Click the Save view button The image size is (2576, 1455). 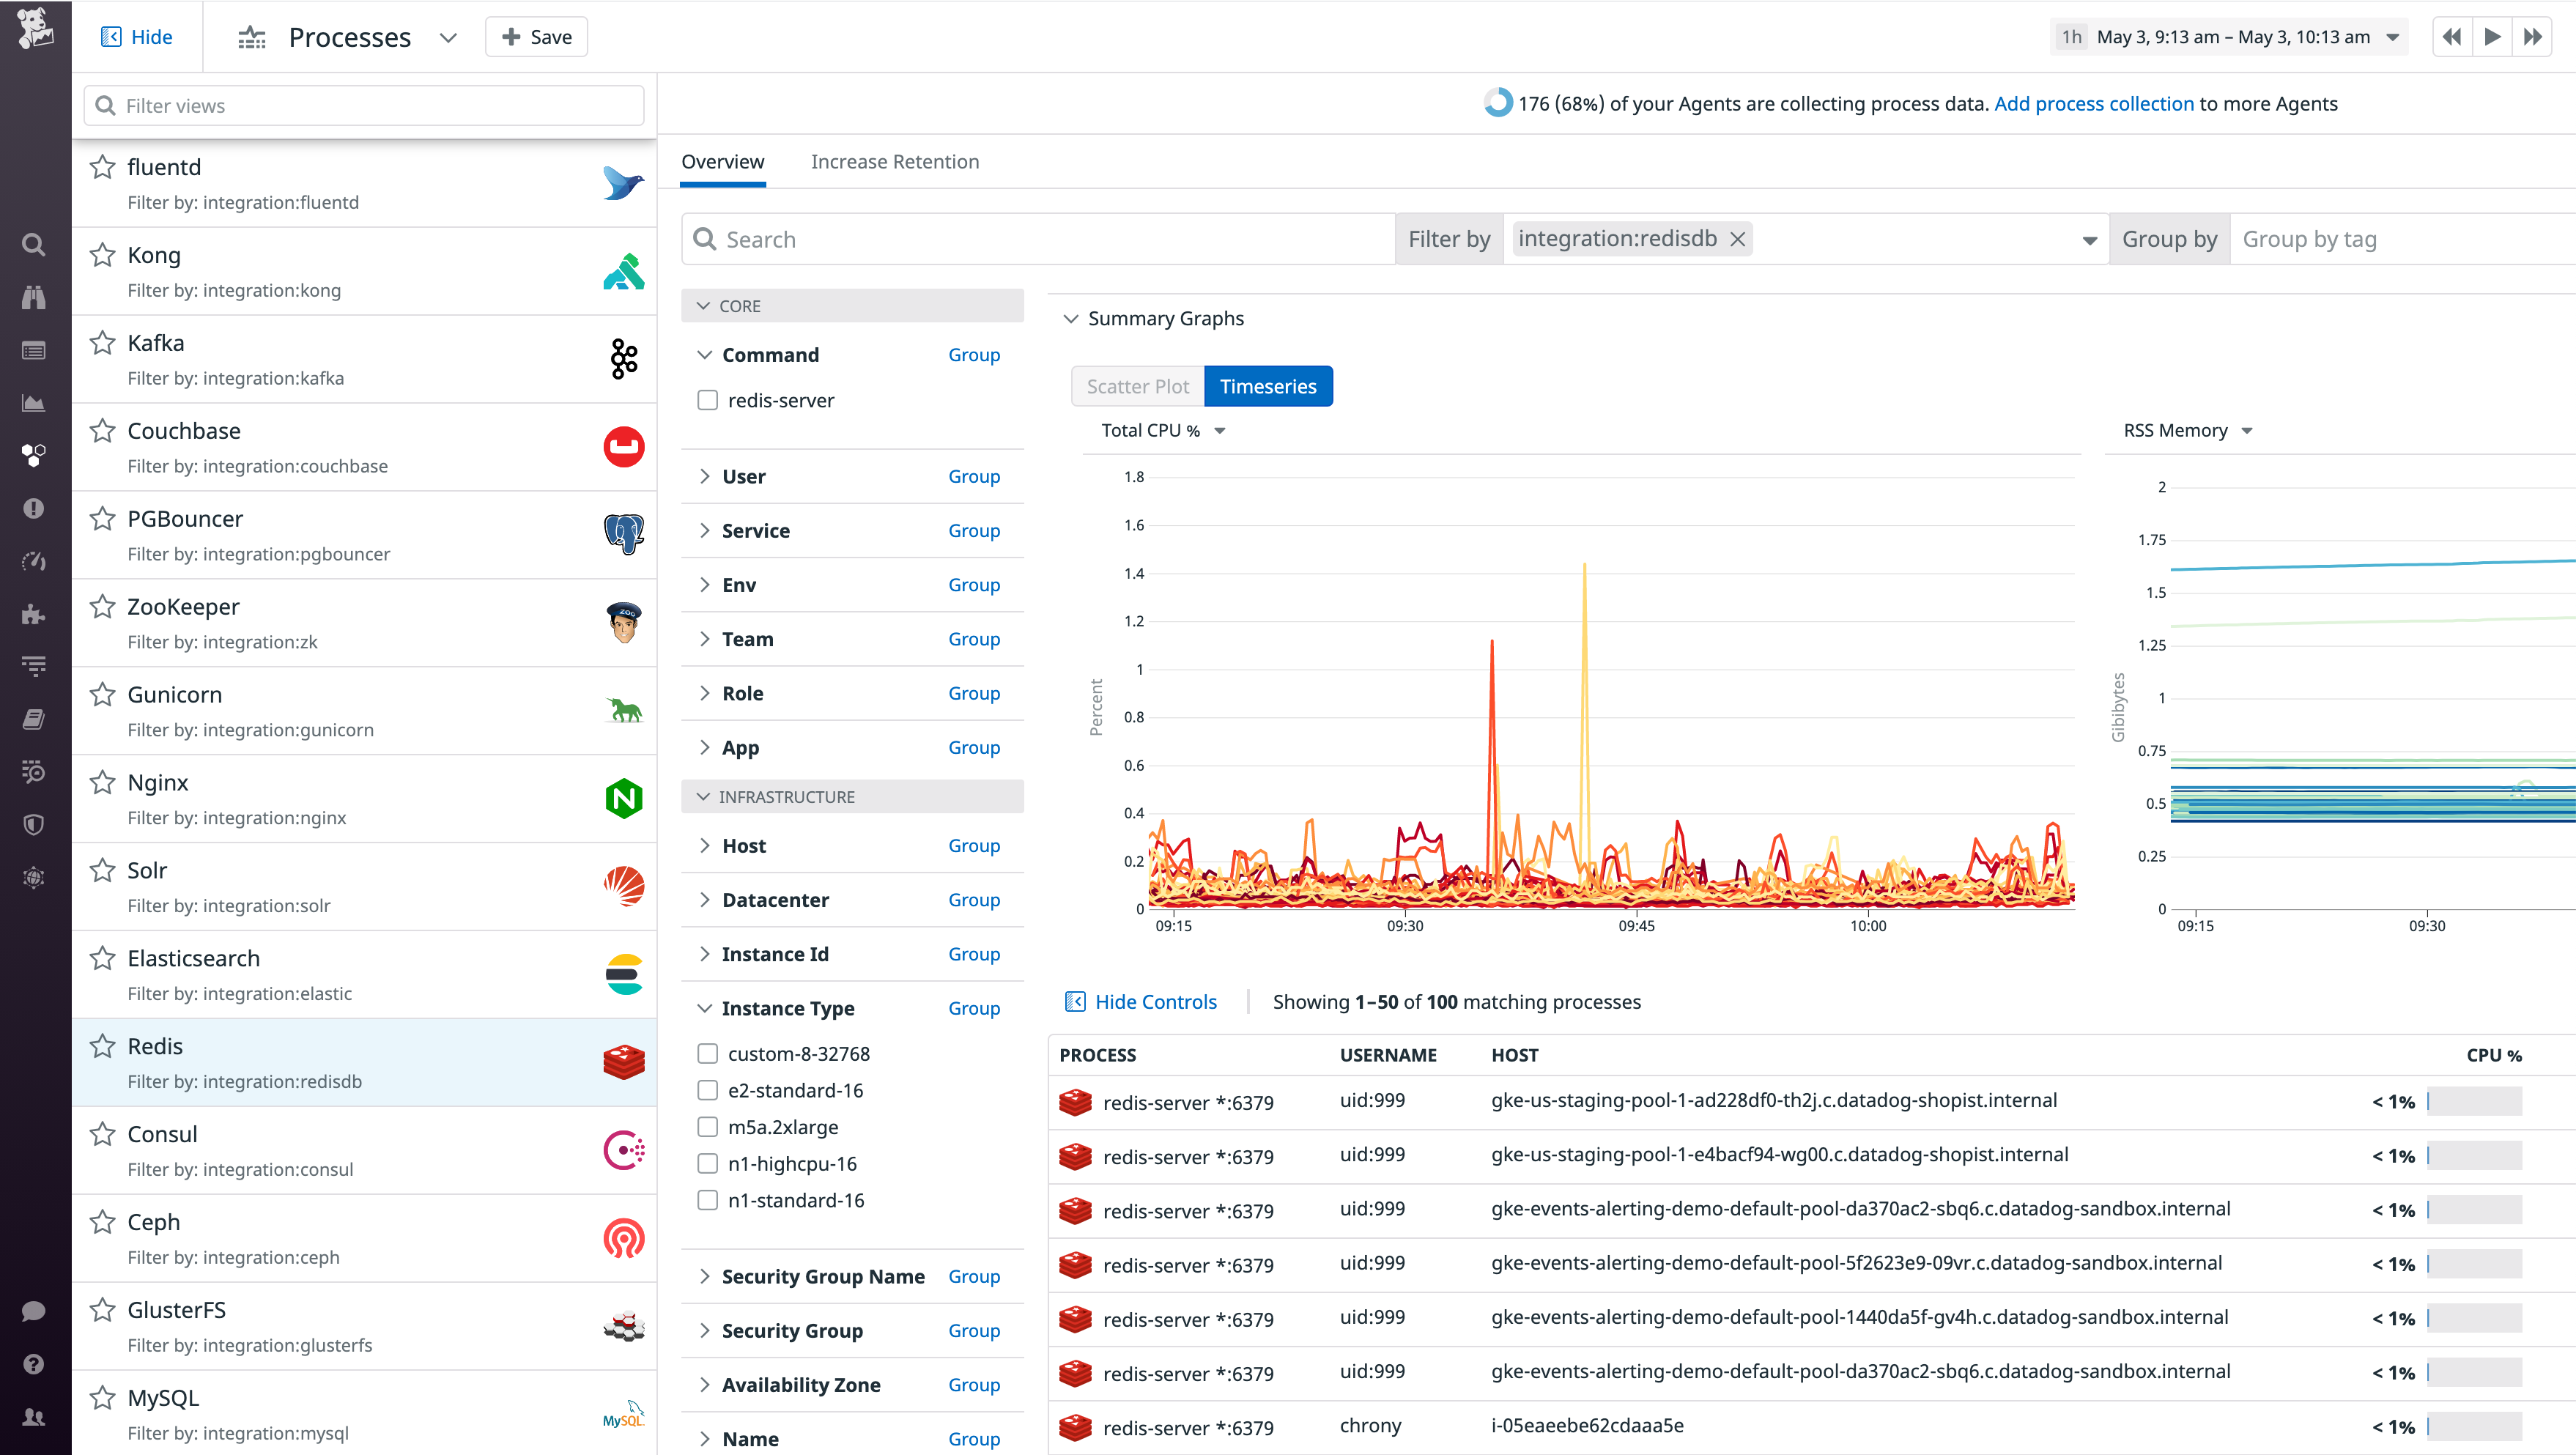[536, 36]
